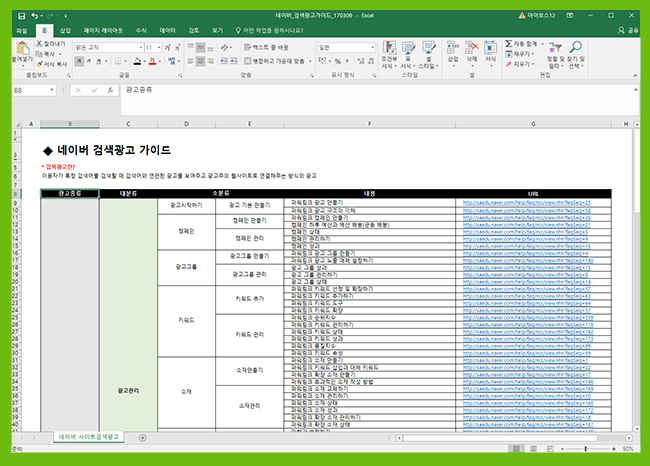Switch to Page Layout view in status bar

(x=533, y=449)
